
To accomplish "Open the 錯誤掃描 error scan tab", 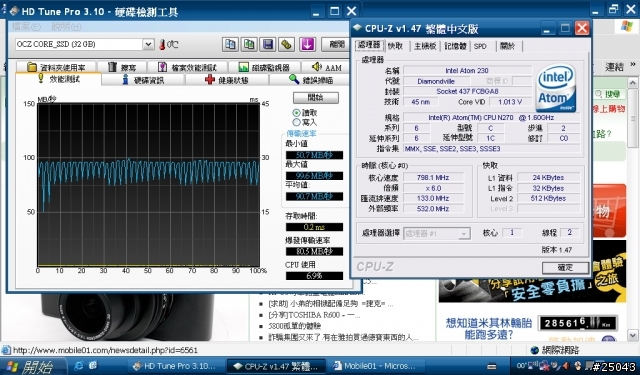I will pyautogui.click(x=311, y=80).
